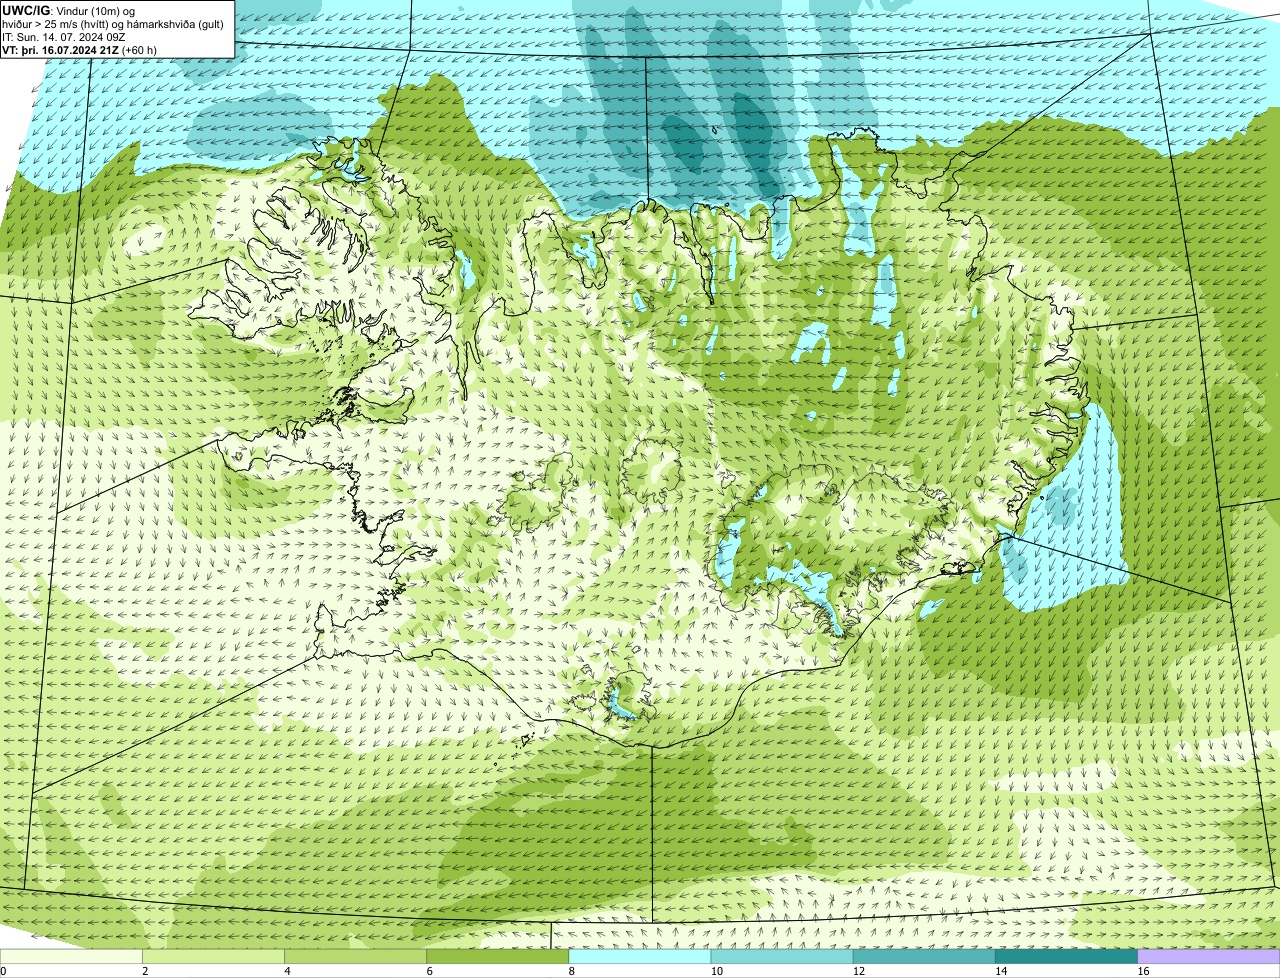Screen dimensions: 1280x978
Task: Pick the dark teal 14–16 m/s legend swatch
Action: [1066, 956]
